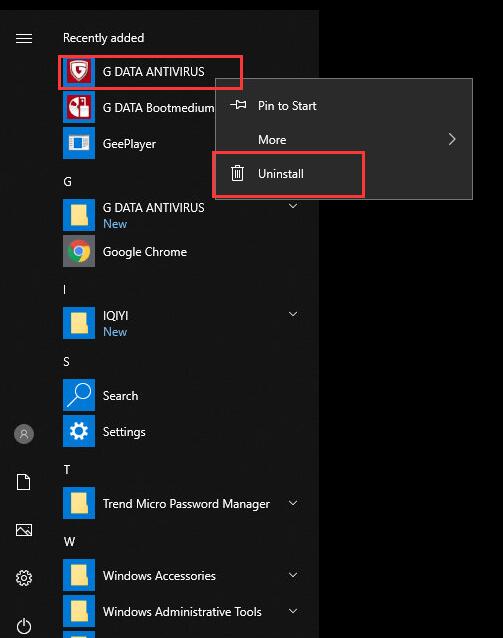Click the Power icon in sidebar

(x=24, y=626)
